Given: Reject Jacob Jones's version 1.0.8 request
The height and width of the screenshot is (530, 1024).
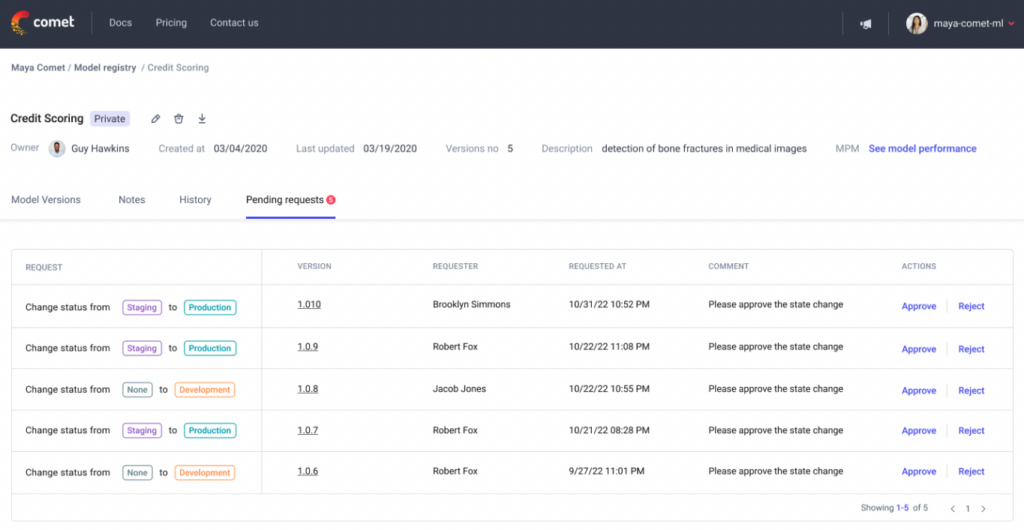Looking at the screenshot, I should (971, 391).
